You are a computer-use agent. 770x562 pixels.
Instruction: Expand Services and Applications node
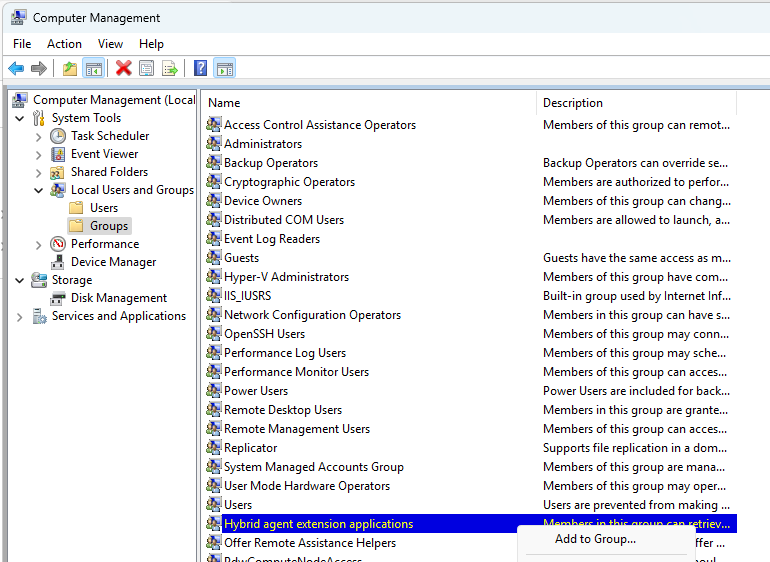(x=20, y=316)
